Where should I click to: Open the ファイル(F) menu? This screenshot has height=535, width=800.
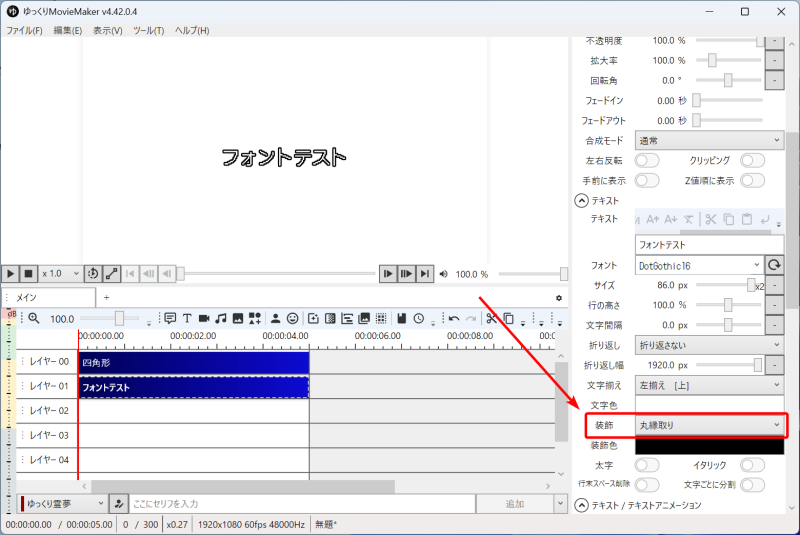tap(24, 31)
